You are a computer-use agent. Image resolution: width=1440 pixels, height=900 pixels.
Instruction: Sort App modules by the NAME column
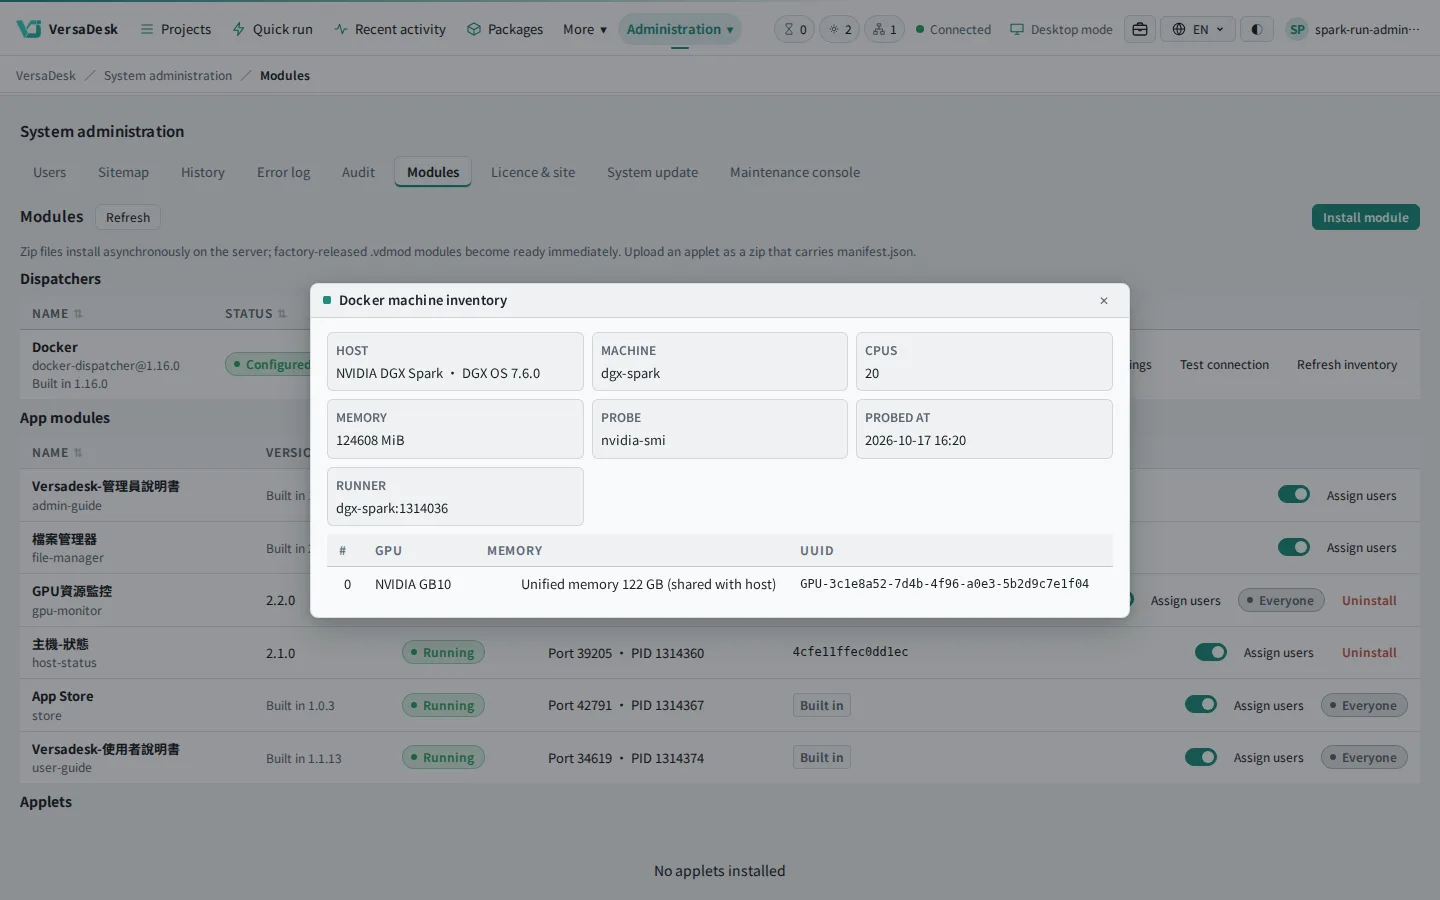click(57, 453)
